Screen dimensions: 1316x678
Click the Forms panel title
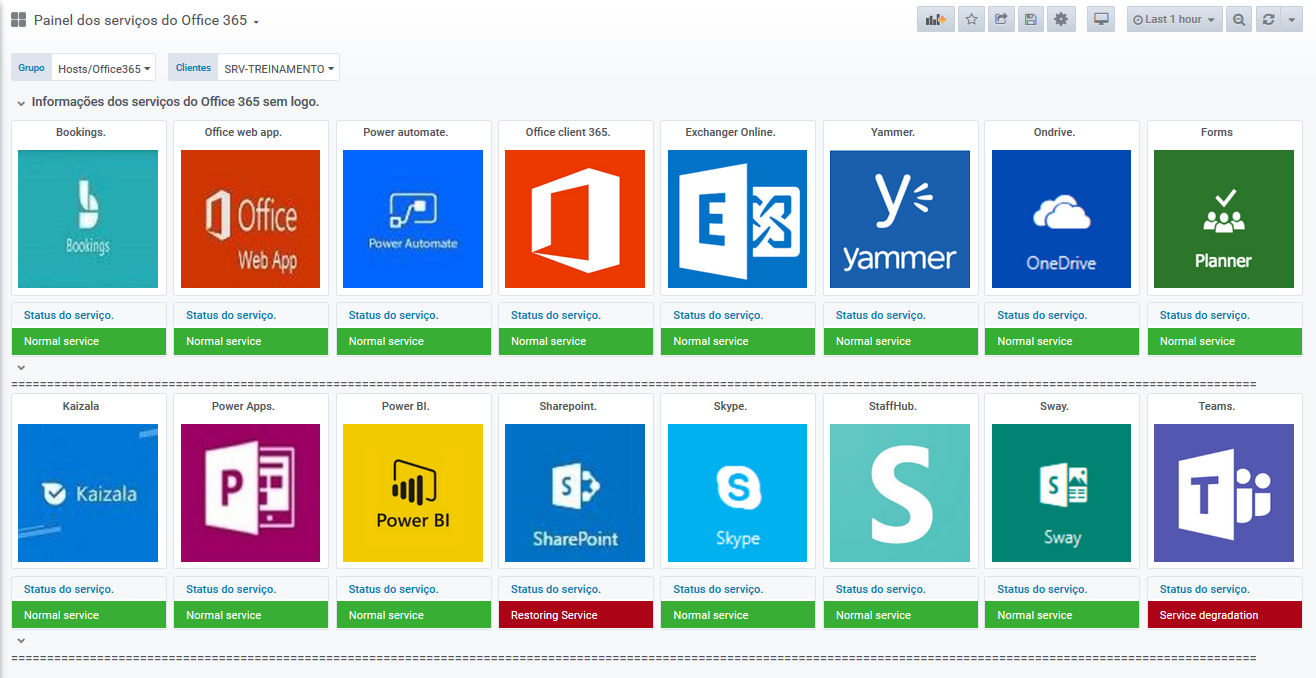[1217, 132]
